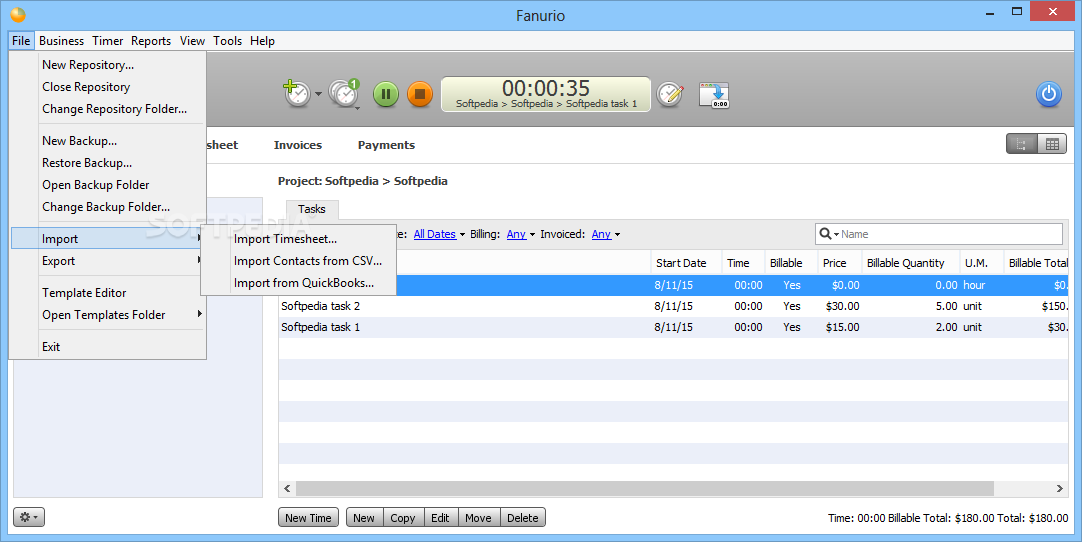This screenshot has height=542, width=1082.
Task: Click the Delete button
Action: click(x=522, y=518)
